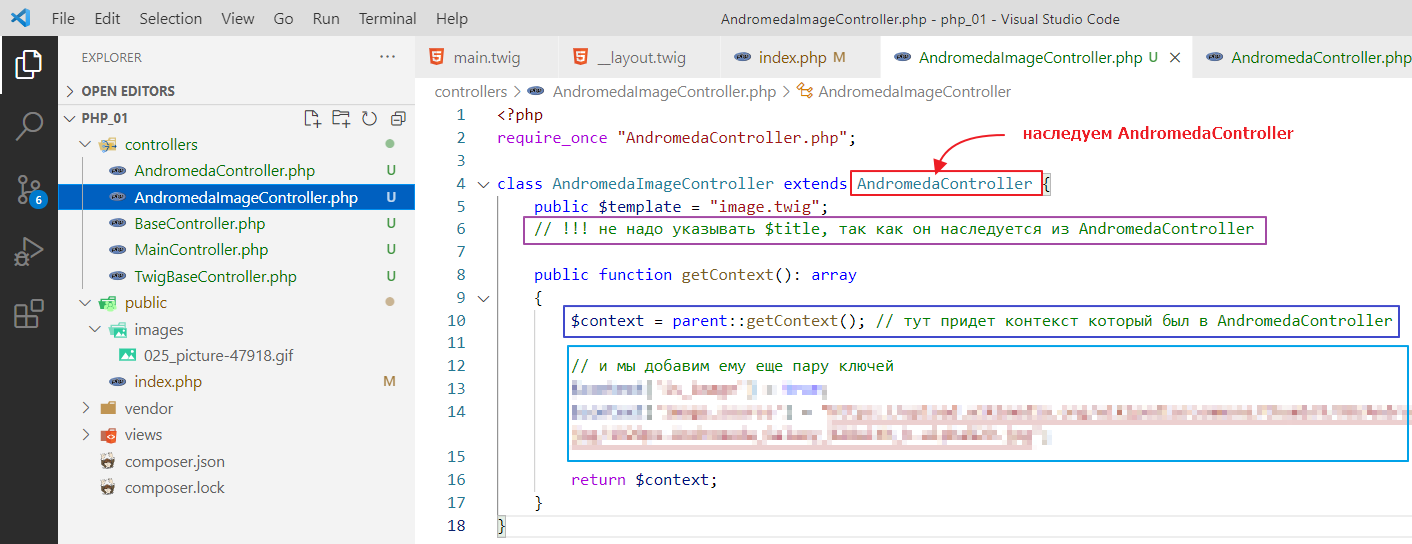Collapse all folders in Explorer
Screen dimensions: 1412x544
[x=397, y=118]
